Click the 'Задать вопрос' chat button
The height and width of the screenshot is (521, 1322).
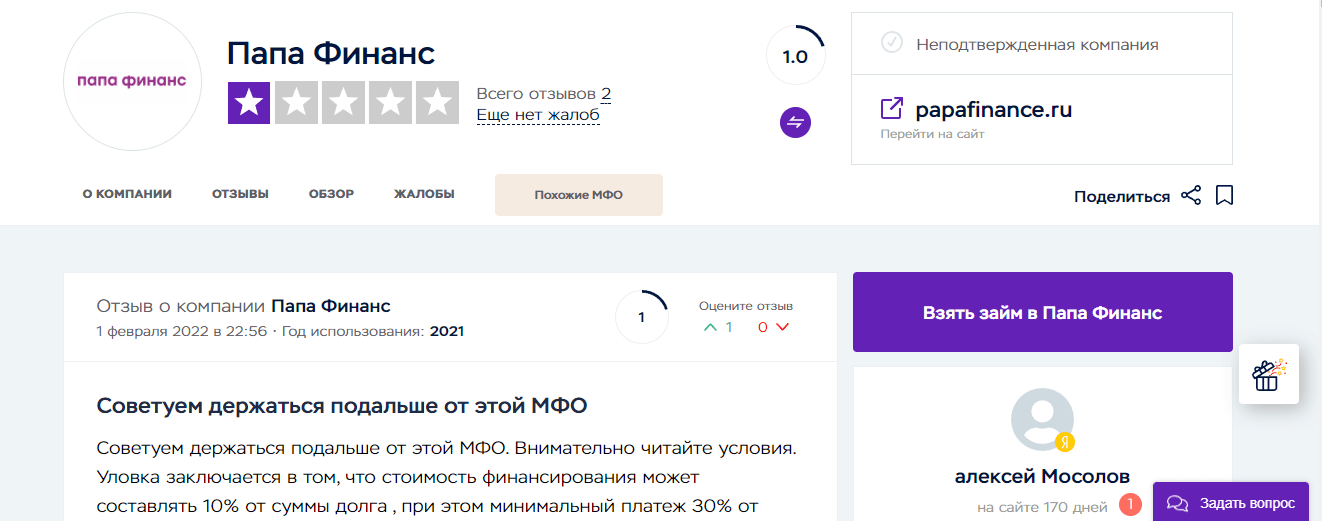tap(1231, 502)
